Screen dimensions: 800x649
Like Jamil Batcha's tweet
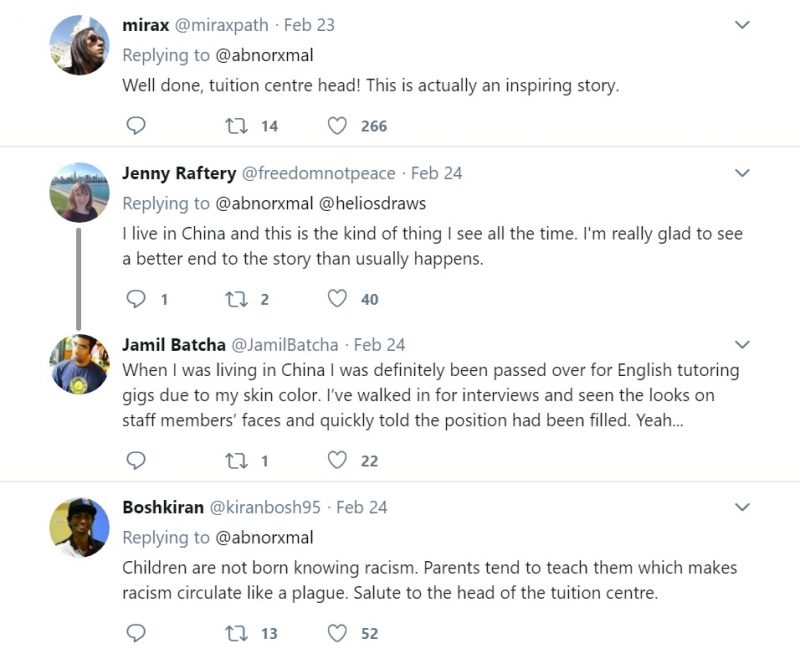[337, 460]
